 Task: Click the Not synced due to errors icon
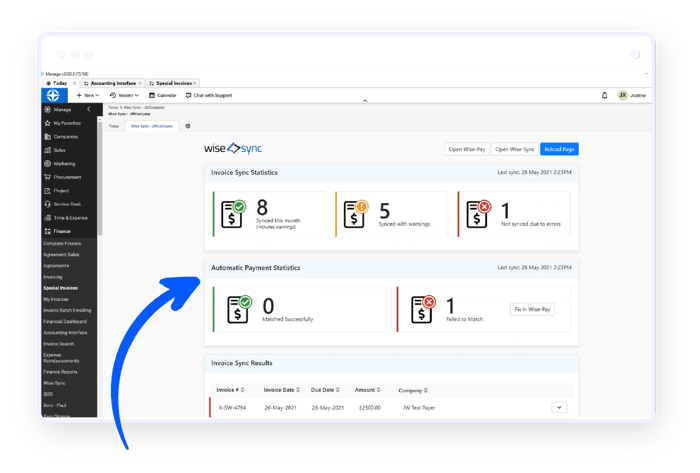click(479, 214)
